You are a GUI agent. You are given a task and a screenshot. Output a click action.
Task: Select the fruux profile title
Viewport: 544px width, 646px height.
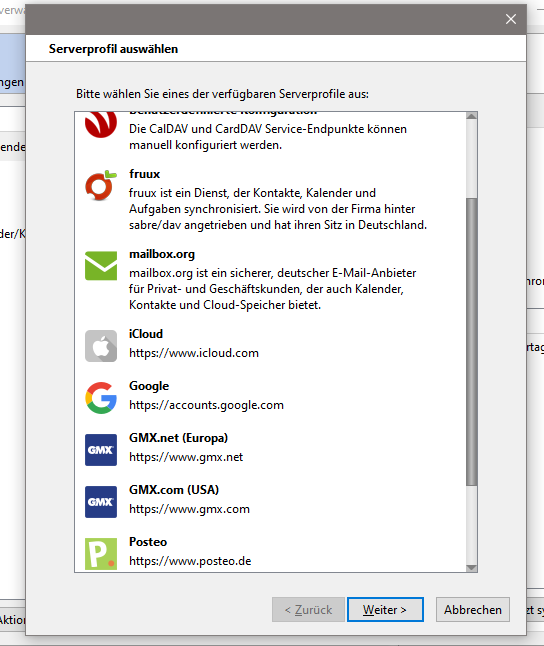click(145, 174)
